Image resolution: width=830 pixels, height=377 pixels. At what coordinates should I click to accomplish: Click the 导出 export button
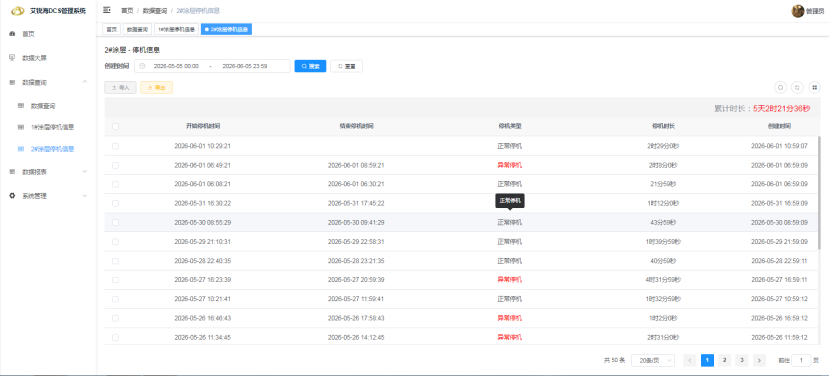coord(157,87)
